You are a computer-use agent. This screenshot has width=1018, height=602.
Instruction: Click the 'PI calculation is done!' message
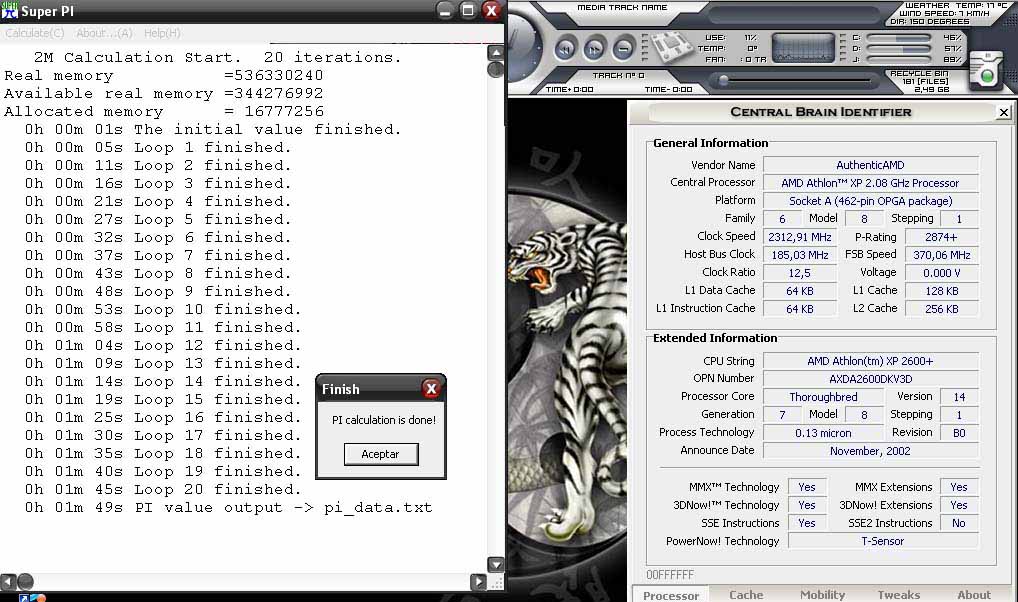(384, 420)
